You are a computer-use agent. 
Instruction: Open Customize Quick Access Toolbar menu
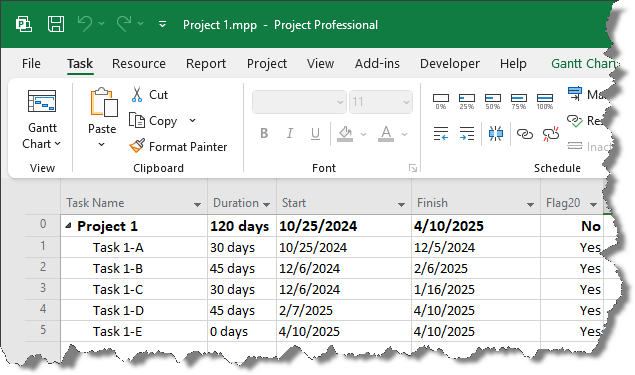coord(162,25)
